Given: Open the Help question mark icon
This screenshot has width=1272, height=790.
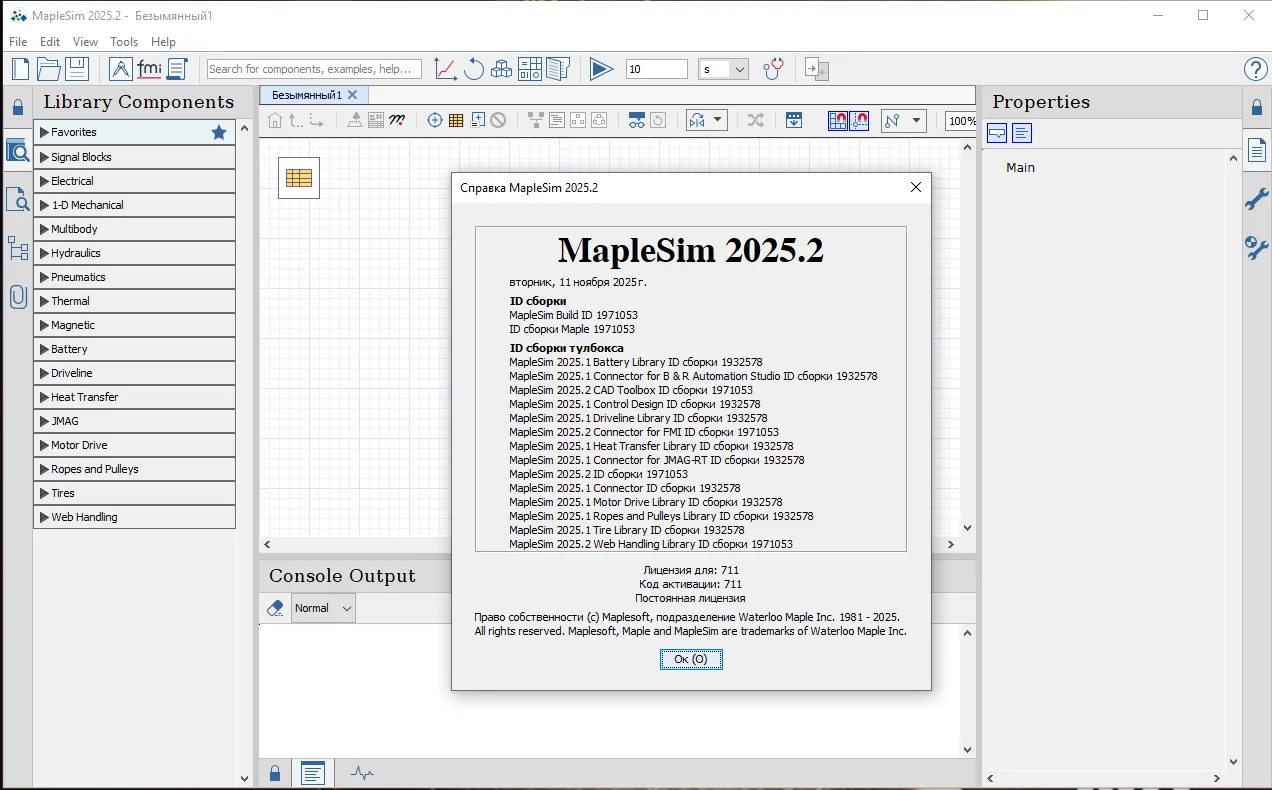Looking at the screenshot, I should 1255,69.
